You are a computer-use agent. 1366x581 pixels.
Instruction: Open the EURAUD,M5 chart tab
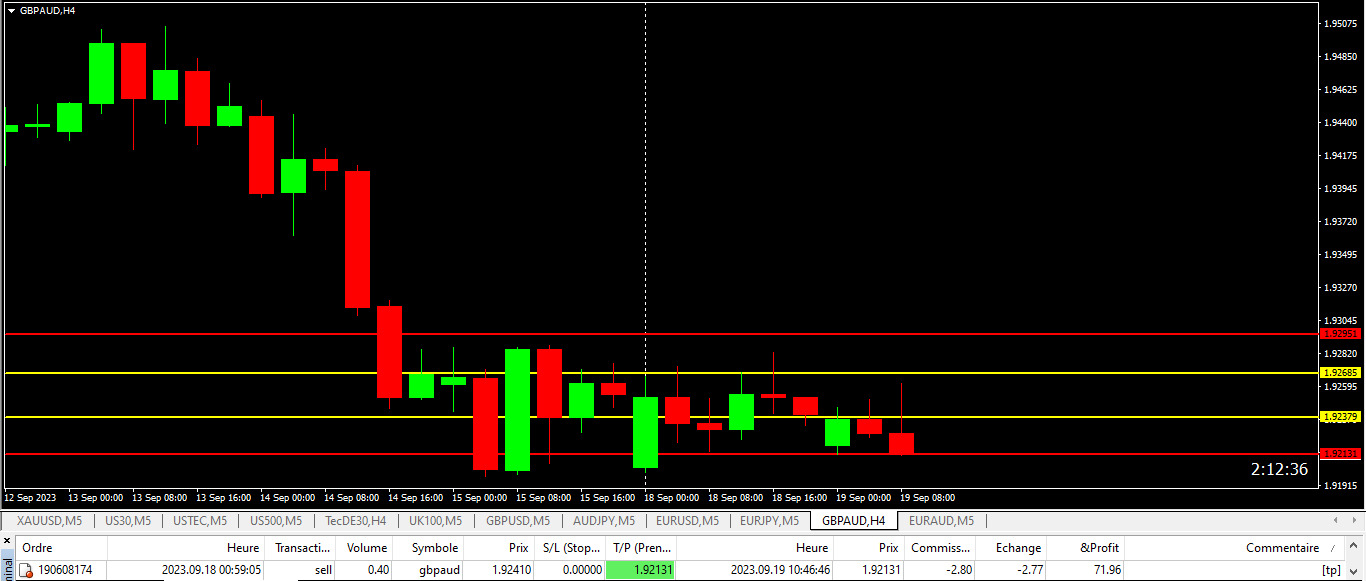941,521
